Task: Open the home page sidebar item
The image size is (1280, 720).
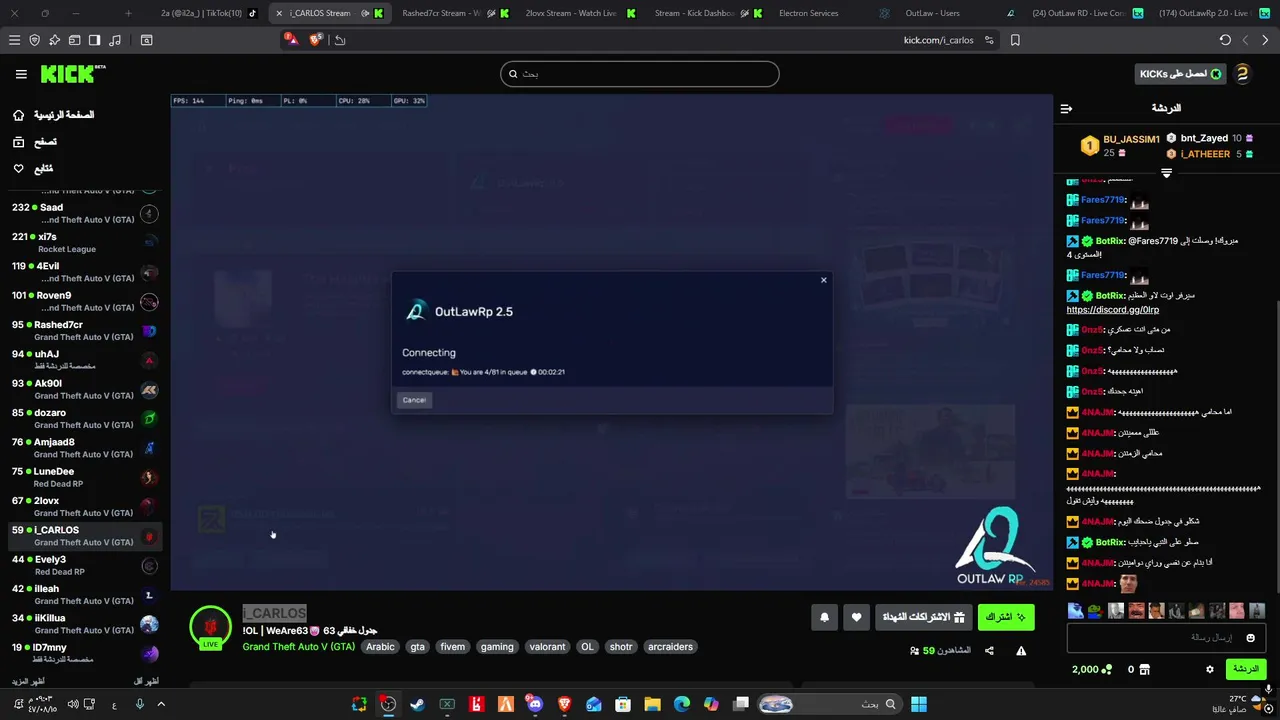Action: click(x=55, y=115)
